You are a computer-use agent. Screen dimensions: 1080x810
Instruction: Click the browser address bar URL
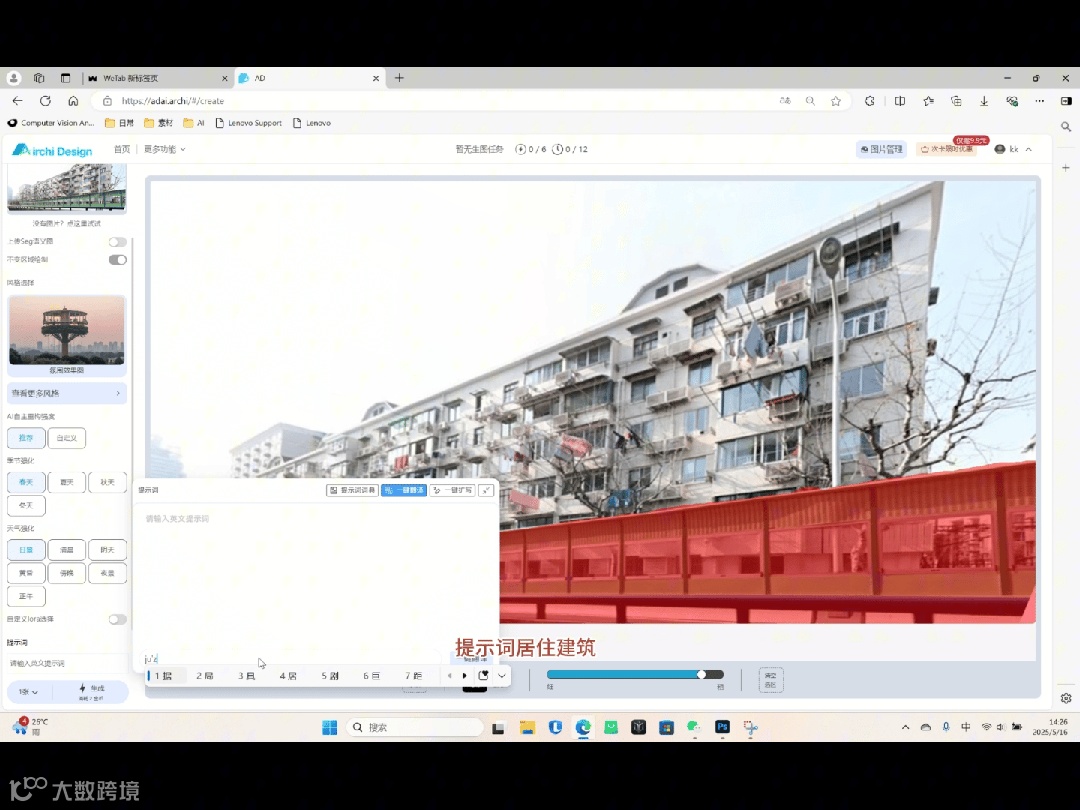pyautogui.click(x=173, y=101)
